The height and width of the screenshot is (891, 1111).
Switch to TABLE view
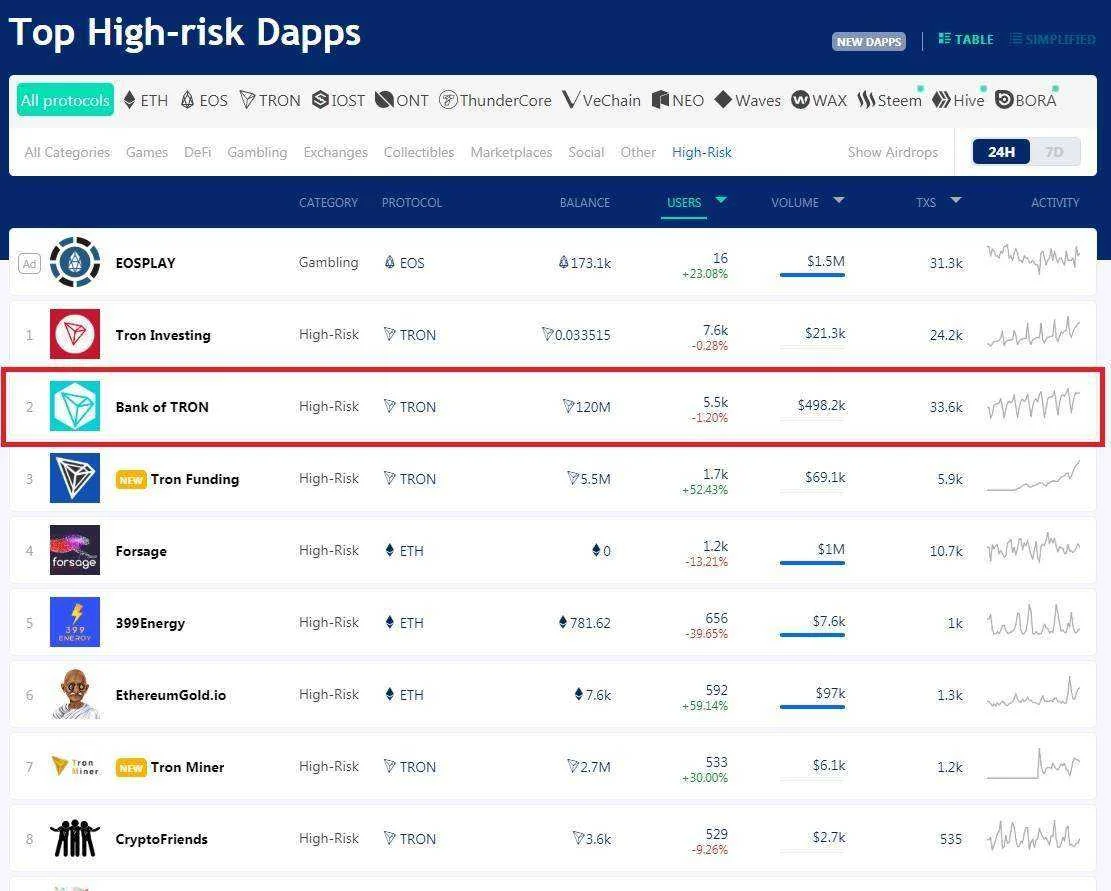click(966, 39)
